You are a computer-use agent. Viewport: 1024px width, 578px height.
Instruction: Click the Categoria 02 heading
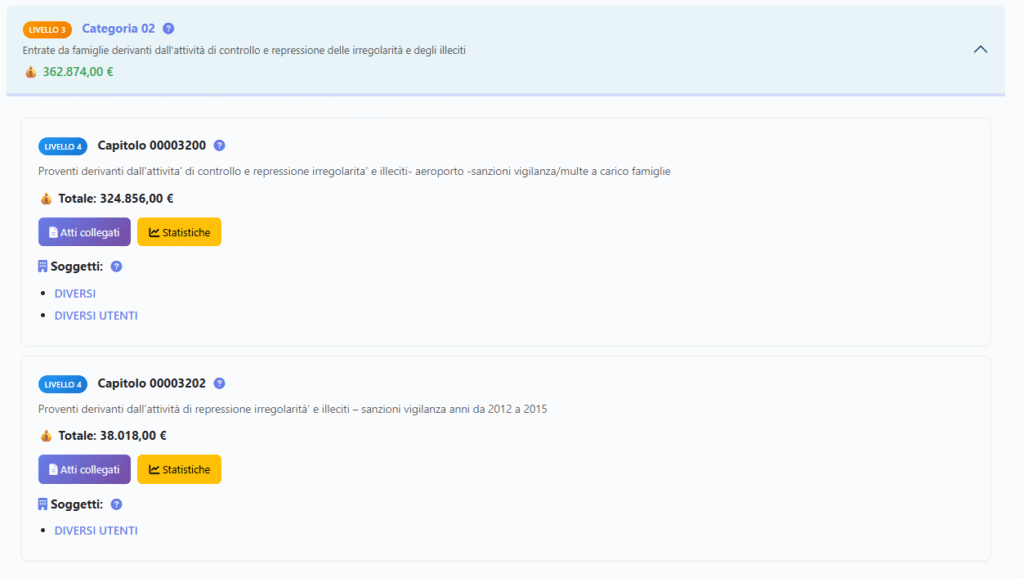coord(118,29)
